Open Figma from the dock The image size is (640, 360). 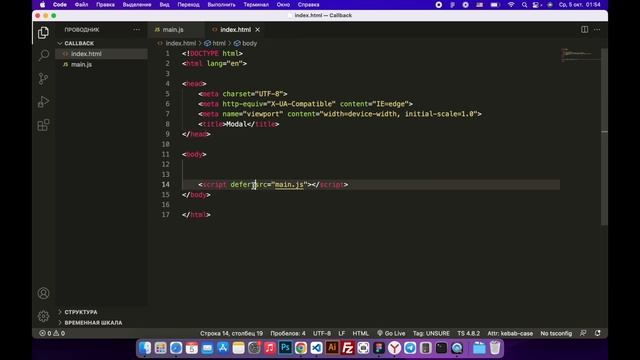[379, 348]
